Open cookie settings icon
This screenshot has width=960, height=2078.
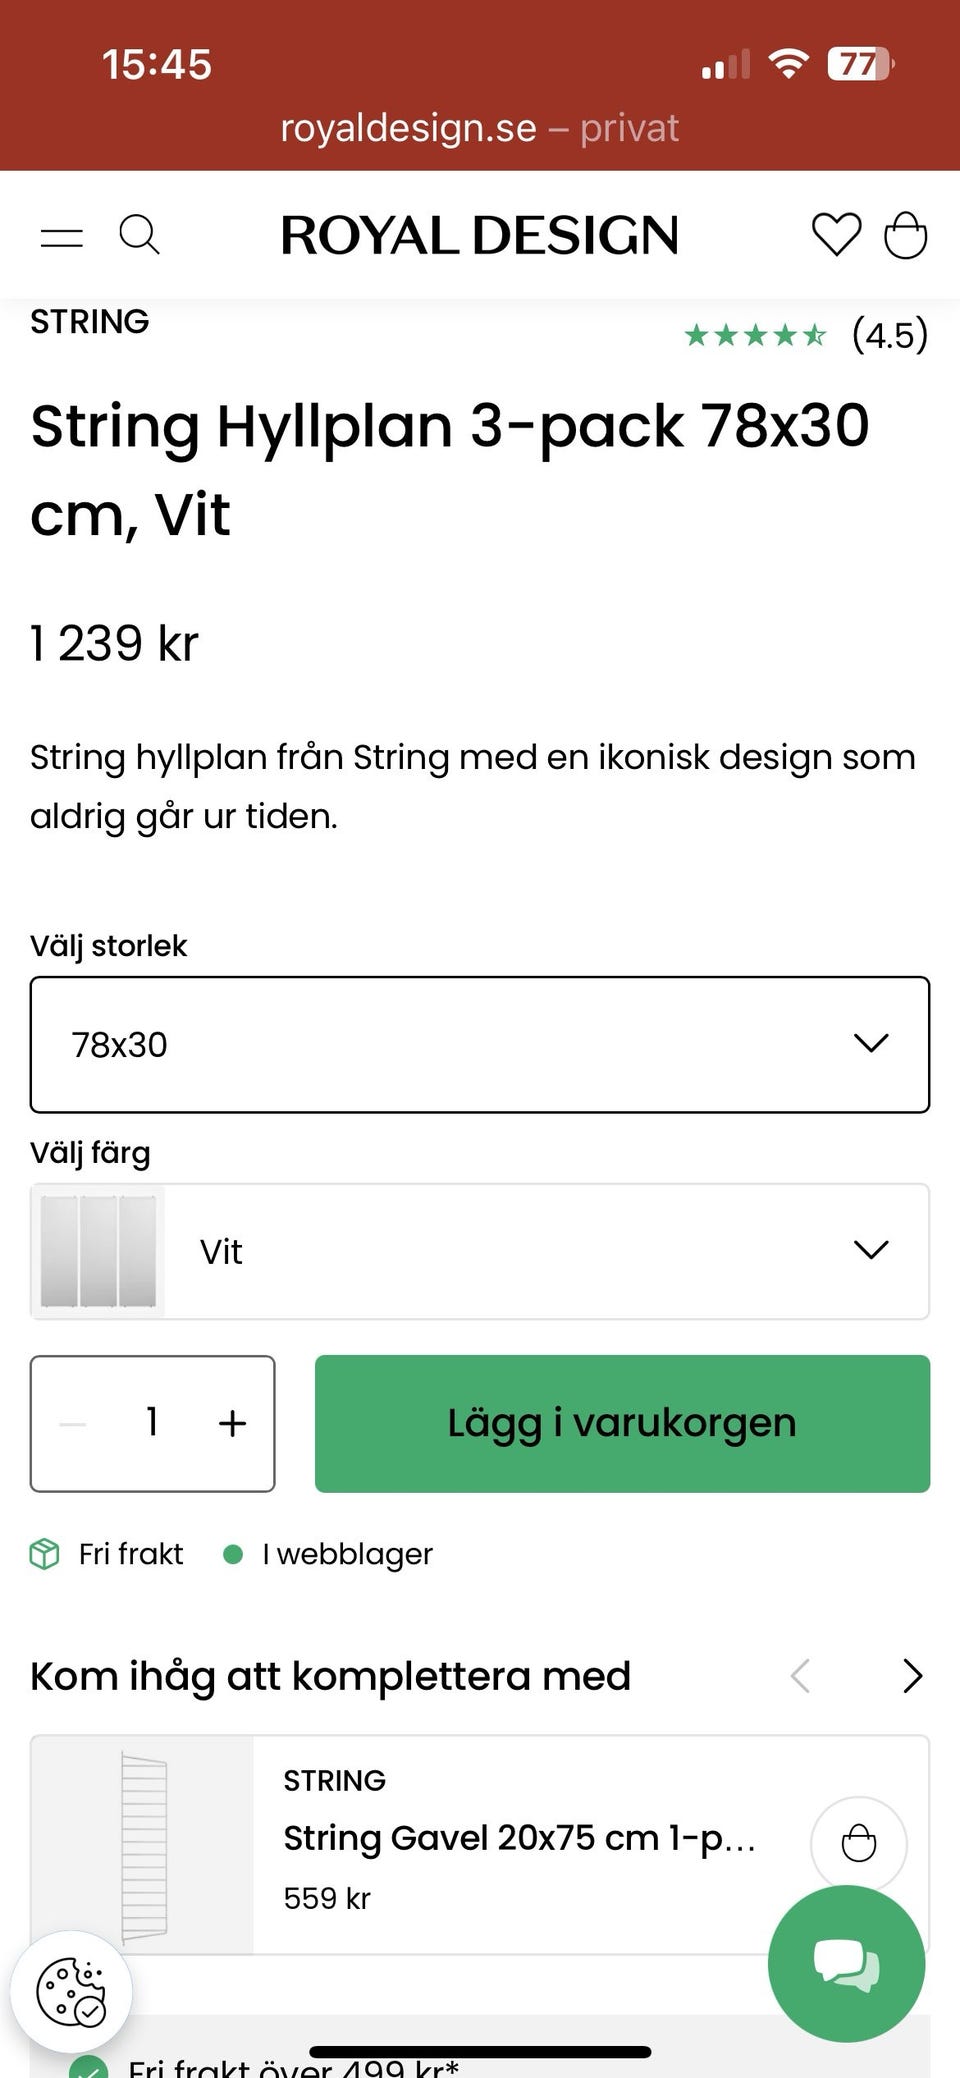click(x=70, y=1991)
